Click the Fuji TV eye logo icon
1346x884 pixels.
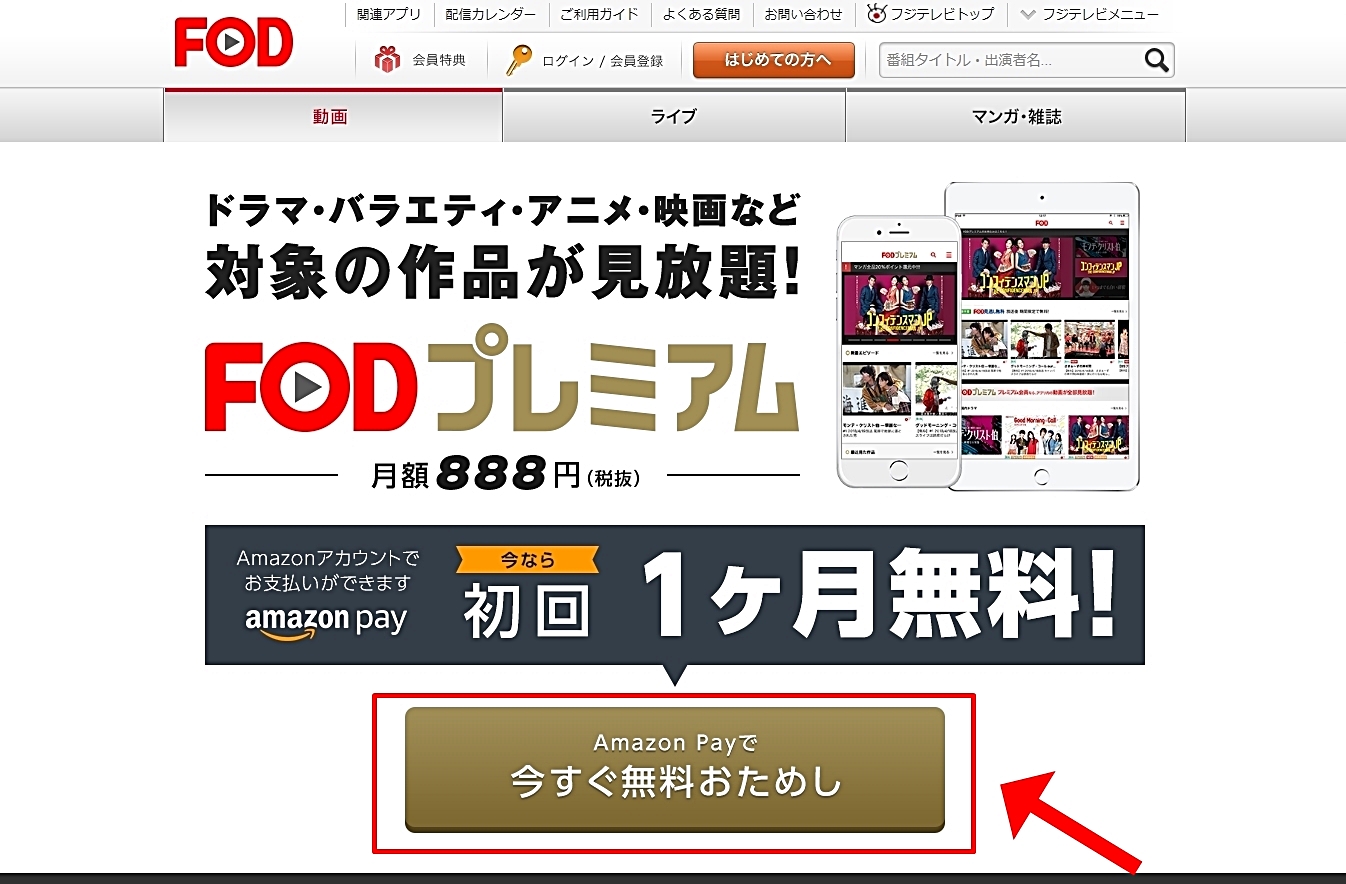(877, 14)
